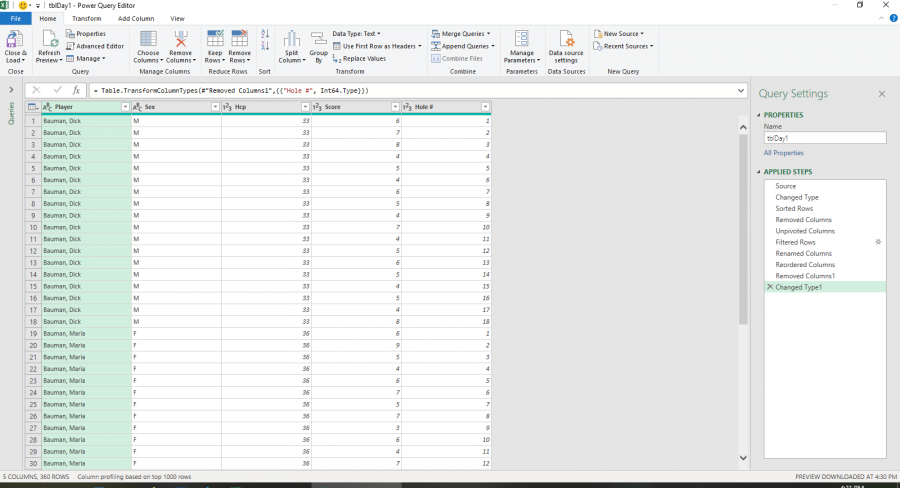Open the Score column filter dropdown
This screenshot has height=488, width=900.
[395, 107]
